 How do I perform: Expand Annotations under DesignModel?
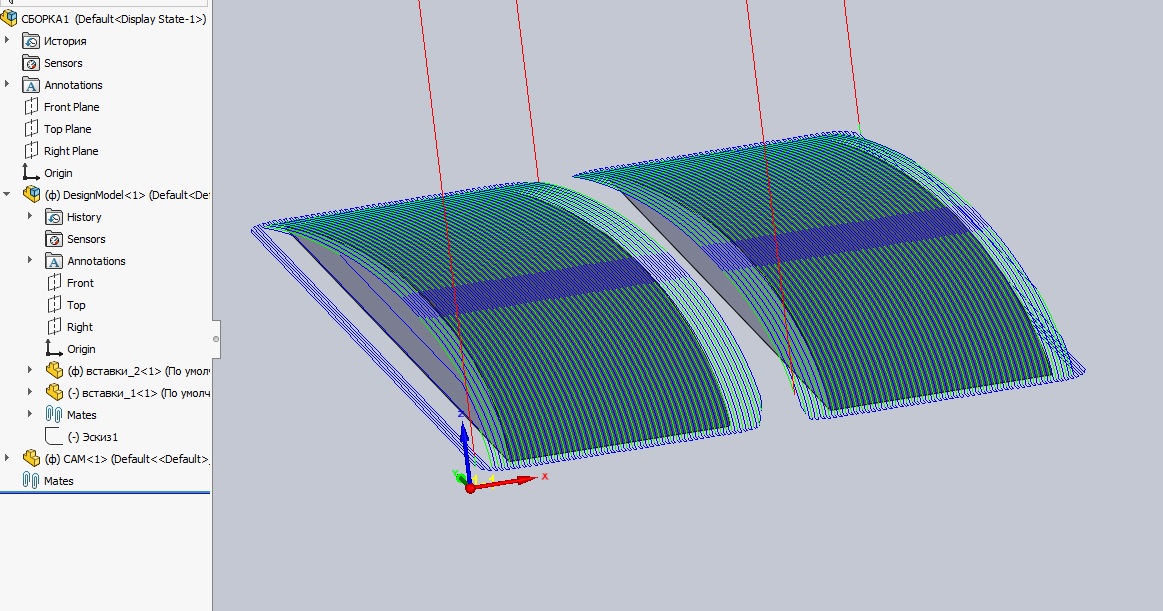click(30, 260)
